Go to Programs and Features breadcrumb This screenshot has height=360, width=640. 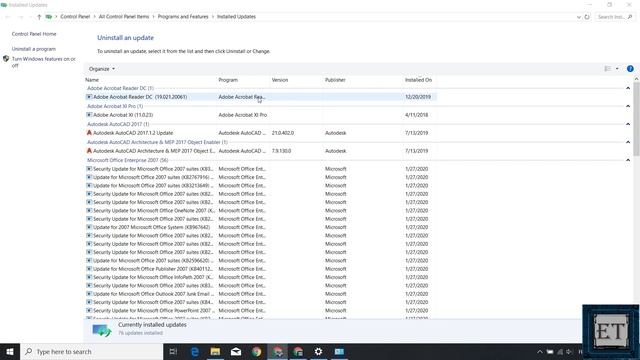[183, 17]
